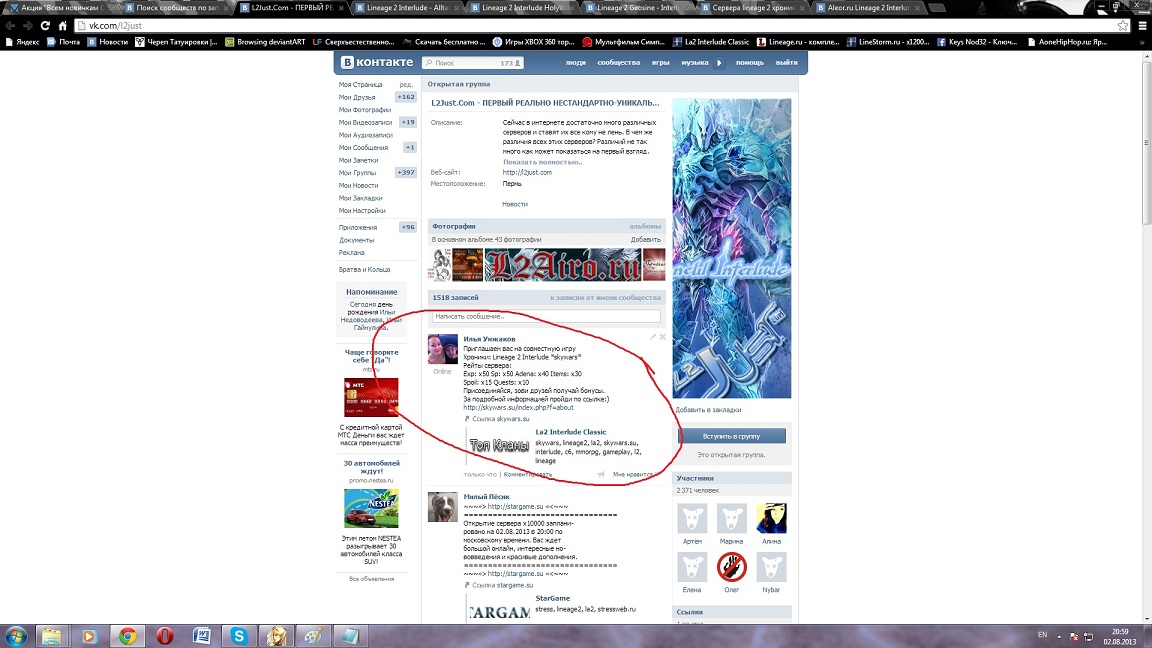The height and width of the screenshot is (648, 1152).
Task: Open музыка in the VK header menu
Action: tap(694, 62)
